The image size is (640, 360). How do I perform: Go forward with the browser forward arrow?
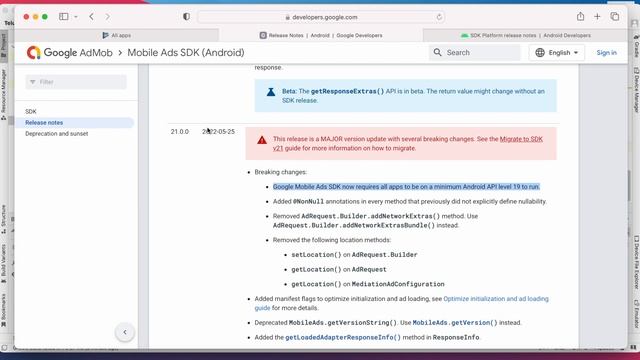(107, 17)
